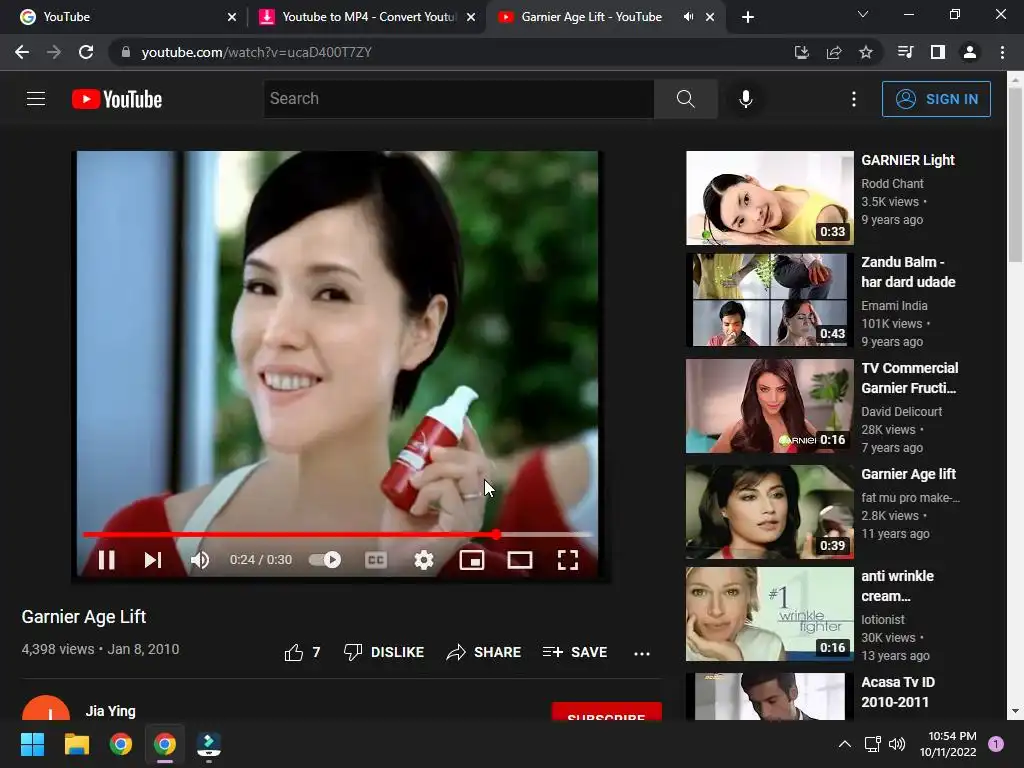
Task: Click the YouTube logo to go home
Action: point(117,99)
